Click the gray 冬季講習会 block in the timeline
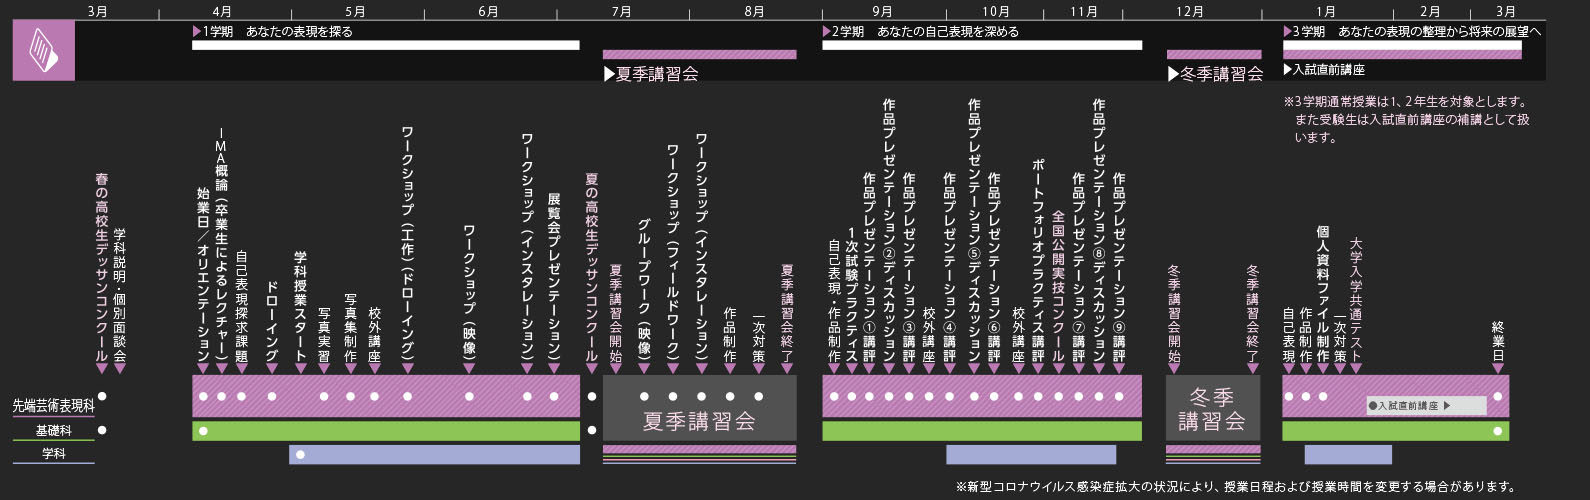The height and width of the screenshot is (500, 1590). point(1213,408)
